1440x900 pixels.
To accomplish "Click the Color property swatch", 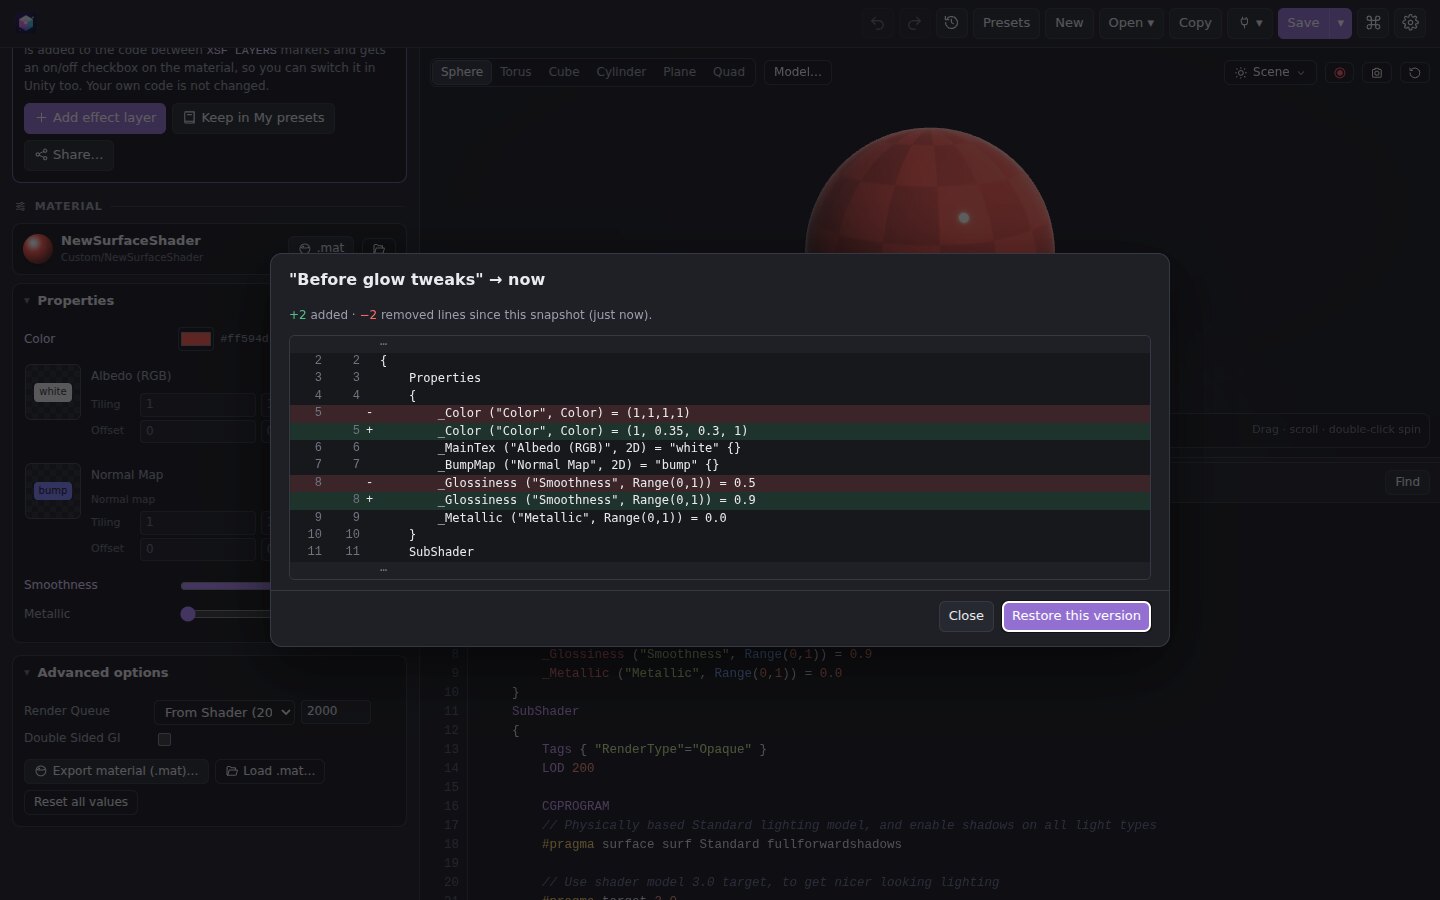I will (196, 339).
